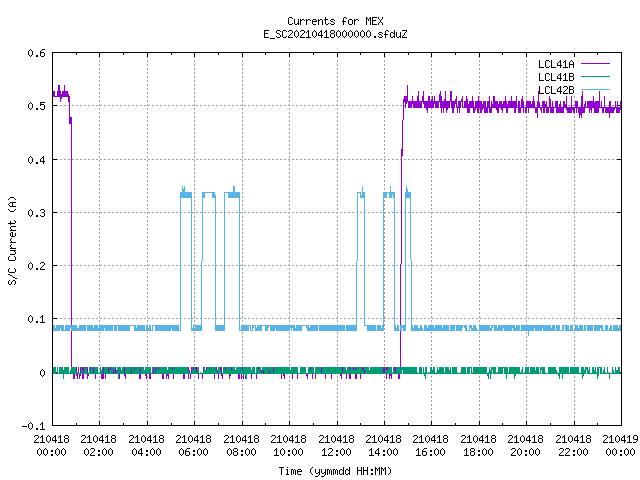
Task: Click the blue LCL42B legend line sample
Action: [x=596, y=89]
